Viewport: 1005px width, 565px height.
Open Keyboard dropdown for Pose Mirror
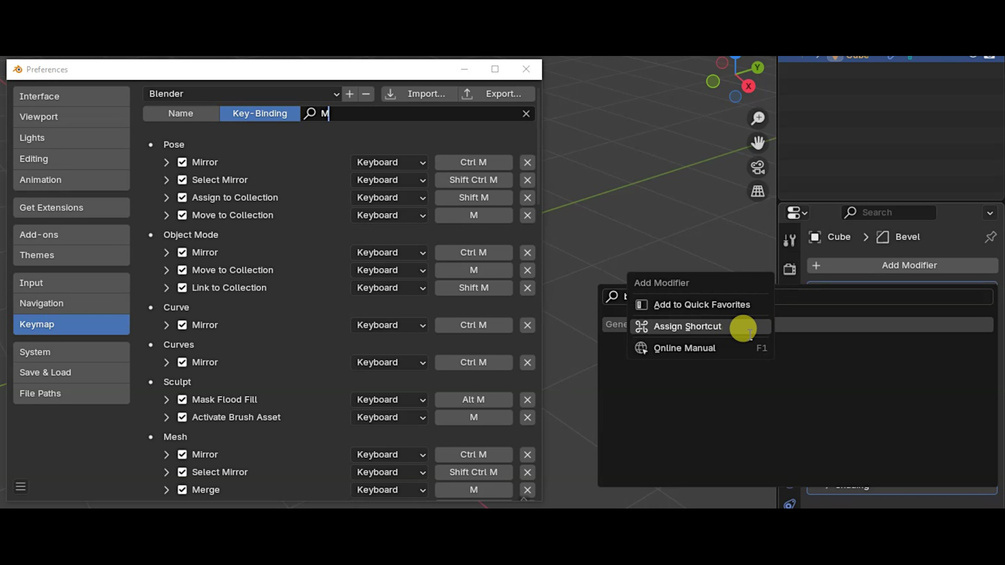pyautogui.click(x=390, y=163)
